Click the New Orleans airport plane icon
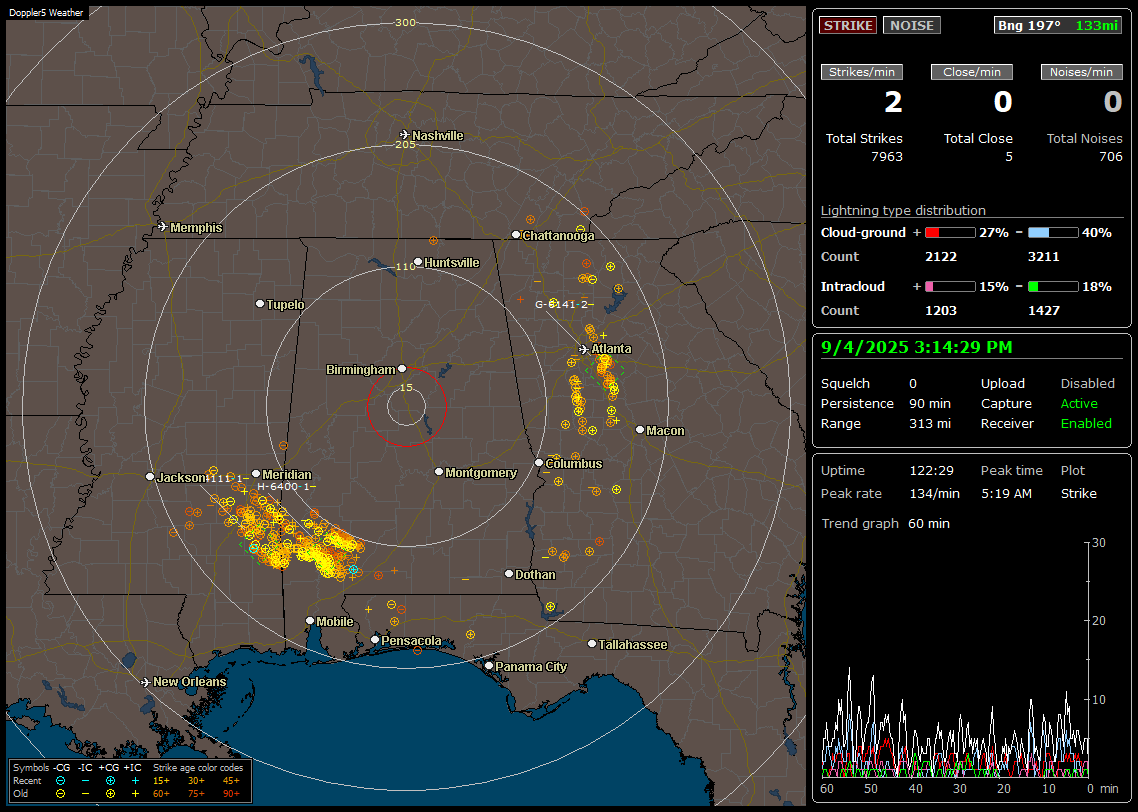The image size is (1138, 812). pos(146,682)
